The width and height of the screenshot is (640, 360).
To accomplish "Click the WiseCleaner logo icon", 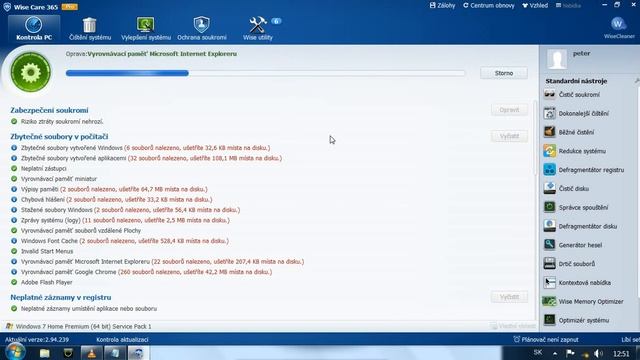I will point(619,24).
